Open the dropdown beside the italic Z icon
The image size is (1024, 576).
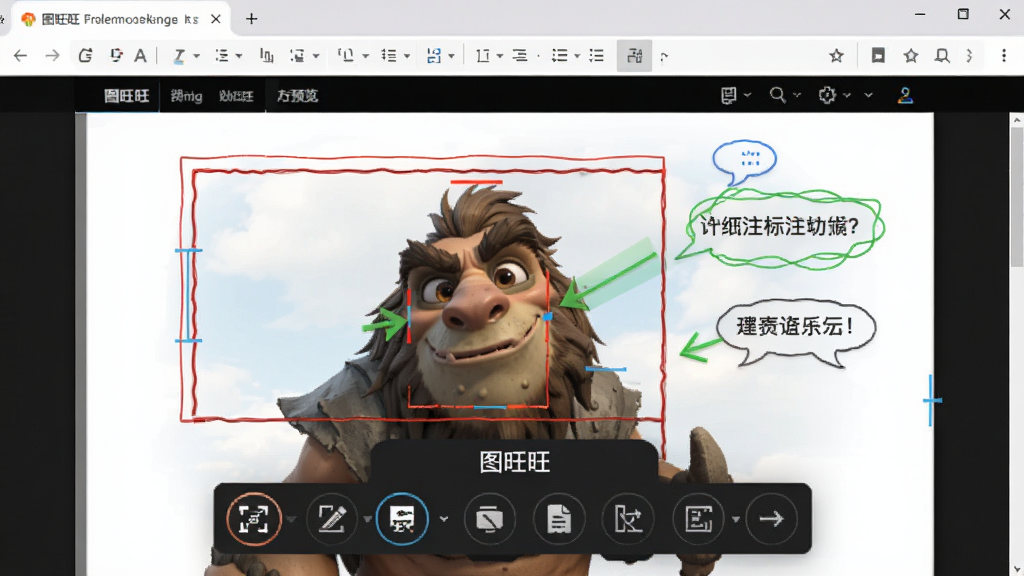196,57
